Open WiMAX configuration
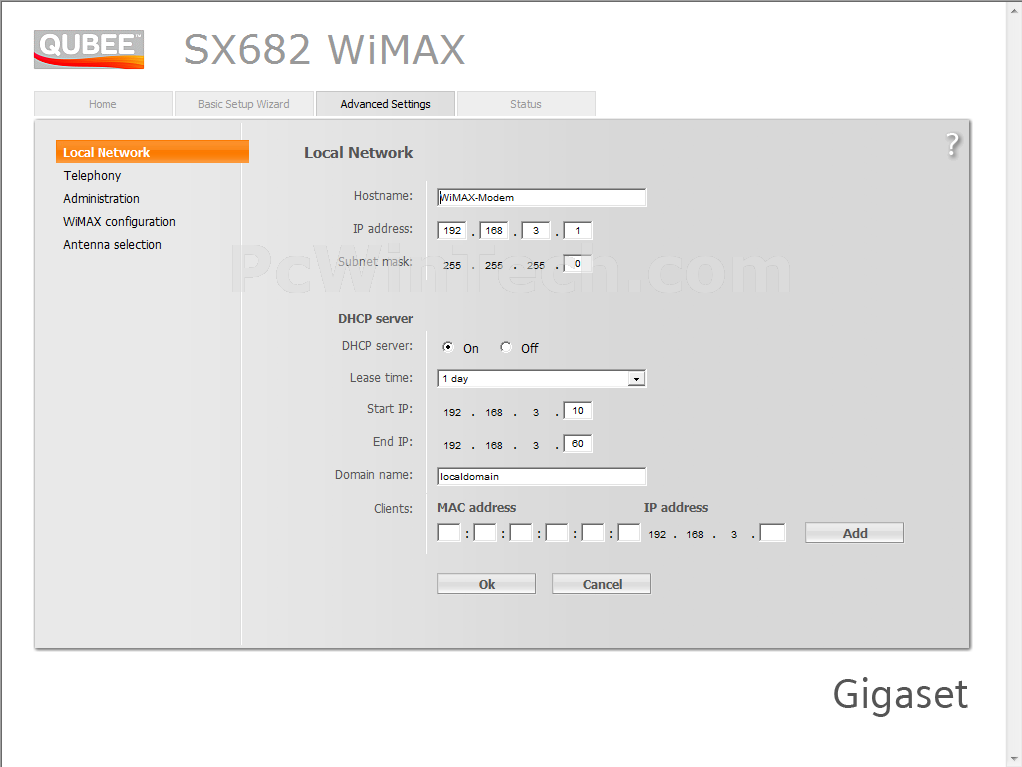This screenshot has width=1022, height=767. pos(119,222)
